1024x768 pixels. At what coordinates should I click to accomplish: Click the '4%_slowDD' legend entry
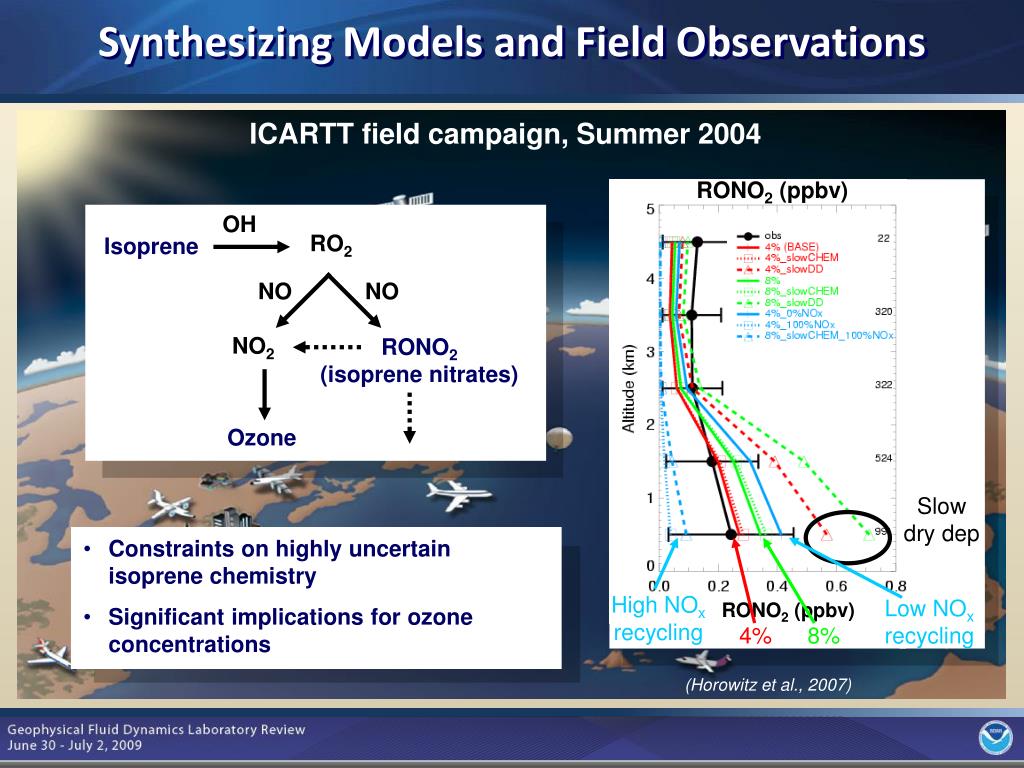[x=780, y=269]
